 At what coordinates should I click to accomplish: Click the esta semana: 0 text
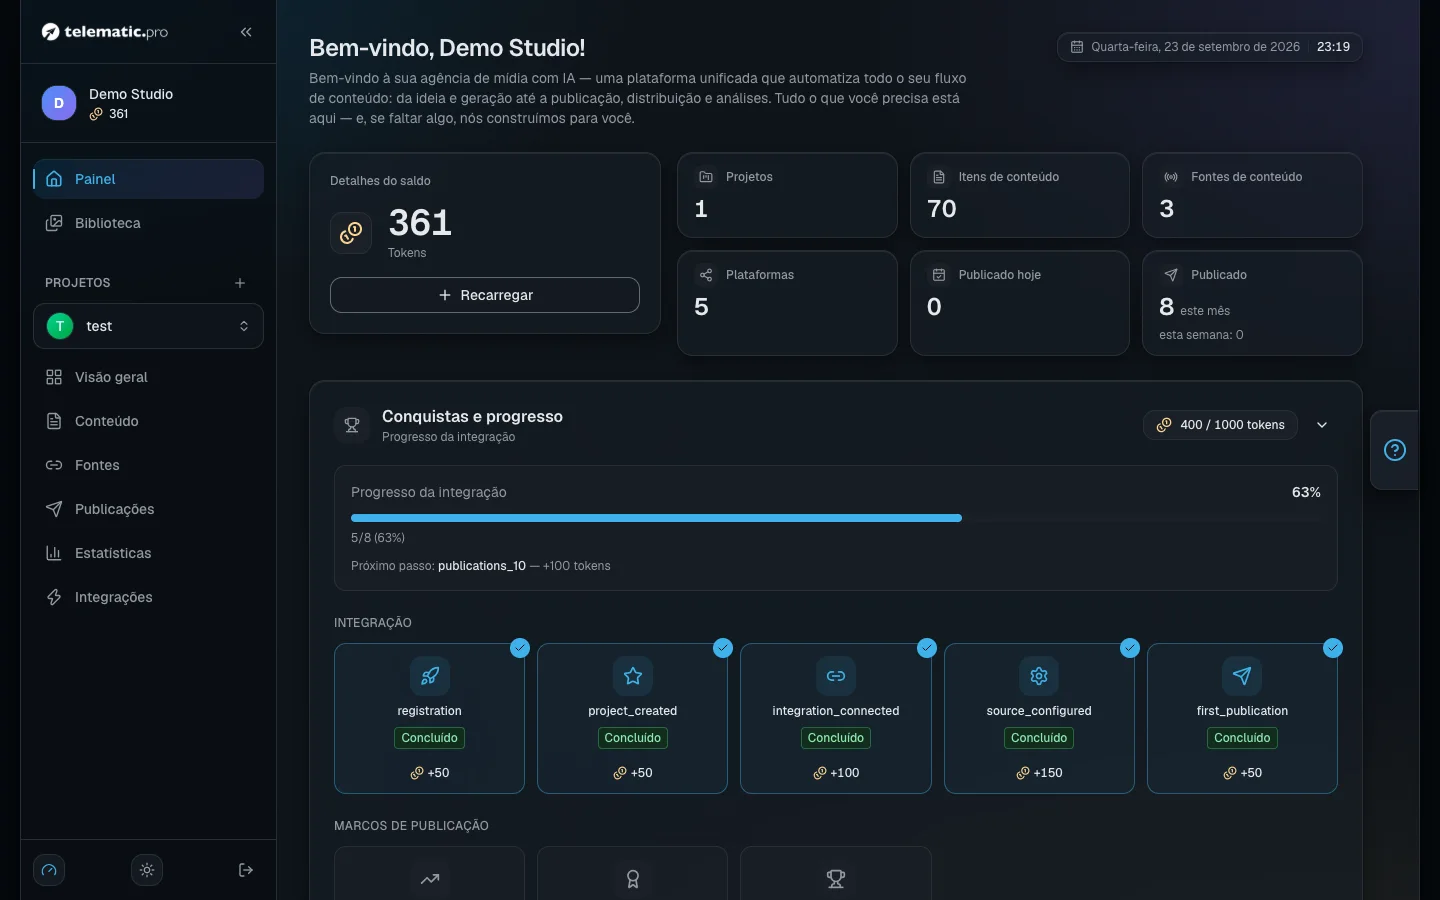[1201, 335]
